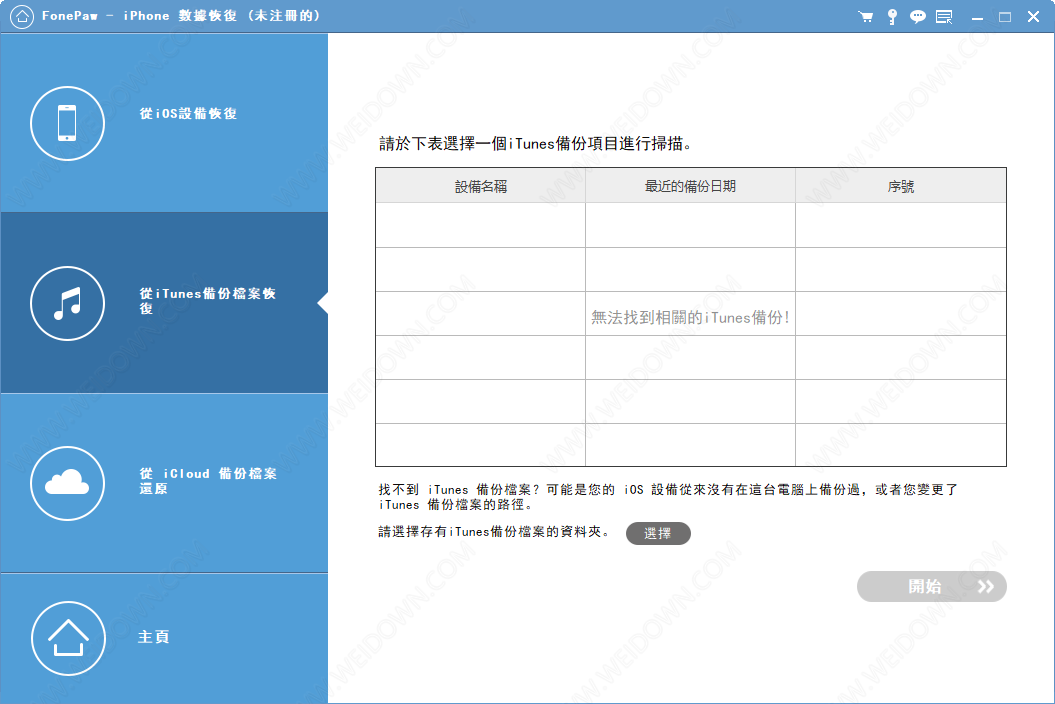Click the 請選擇存有iTunes備份檔案的資料夾 text
Viewport: 1055px width, 704px height.
[x=494, y=532]
